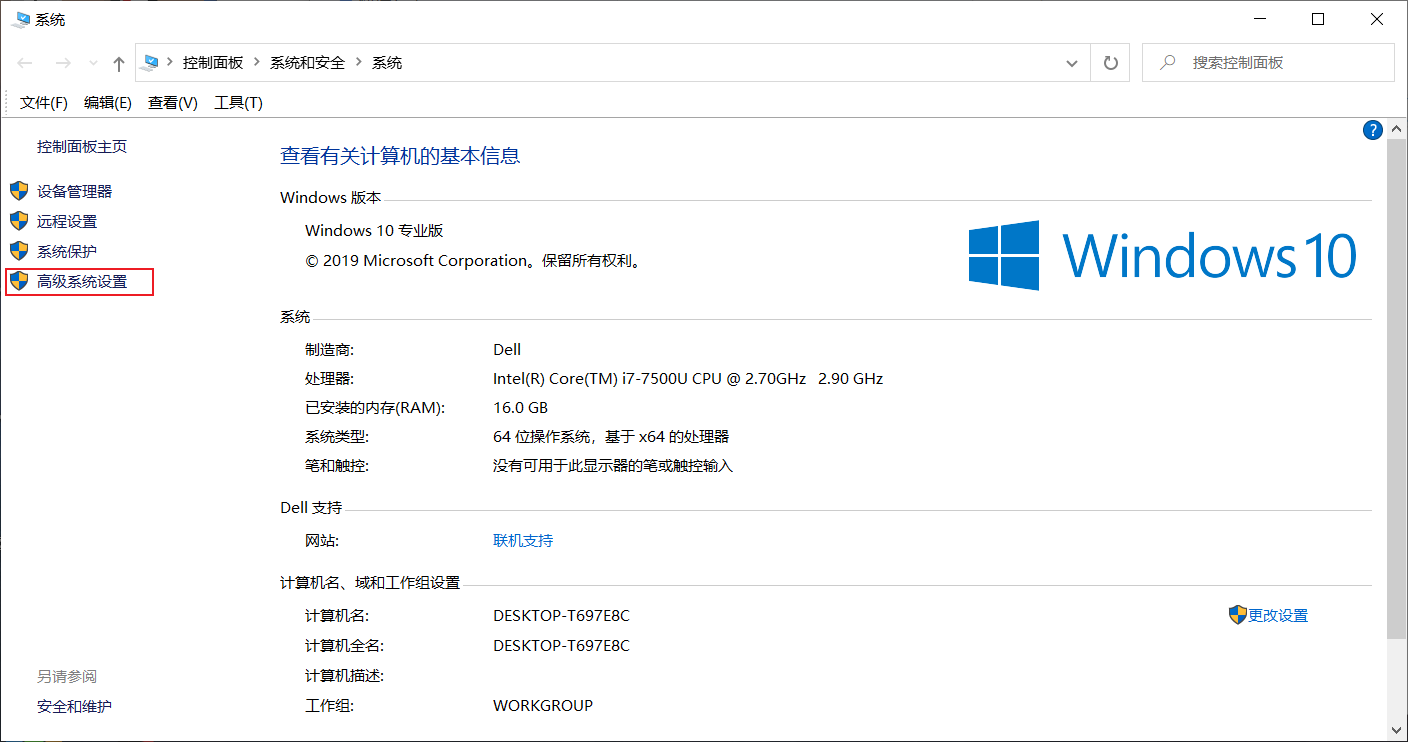Open the 联机支持 website link
Screen dimensions: 1408x742
[523, 541]
